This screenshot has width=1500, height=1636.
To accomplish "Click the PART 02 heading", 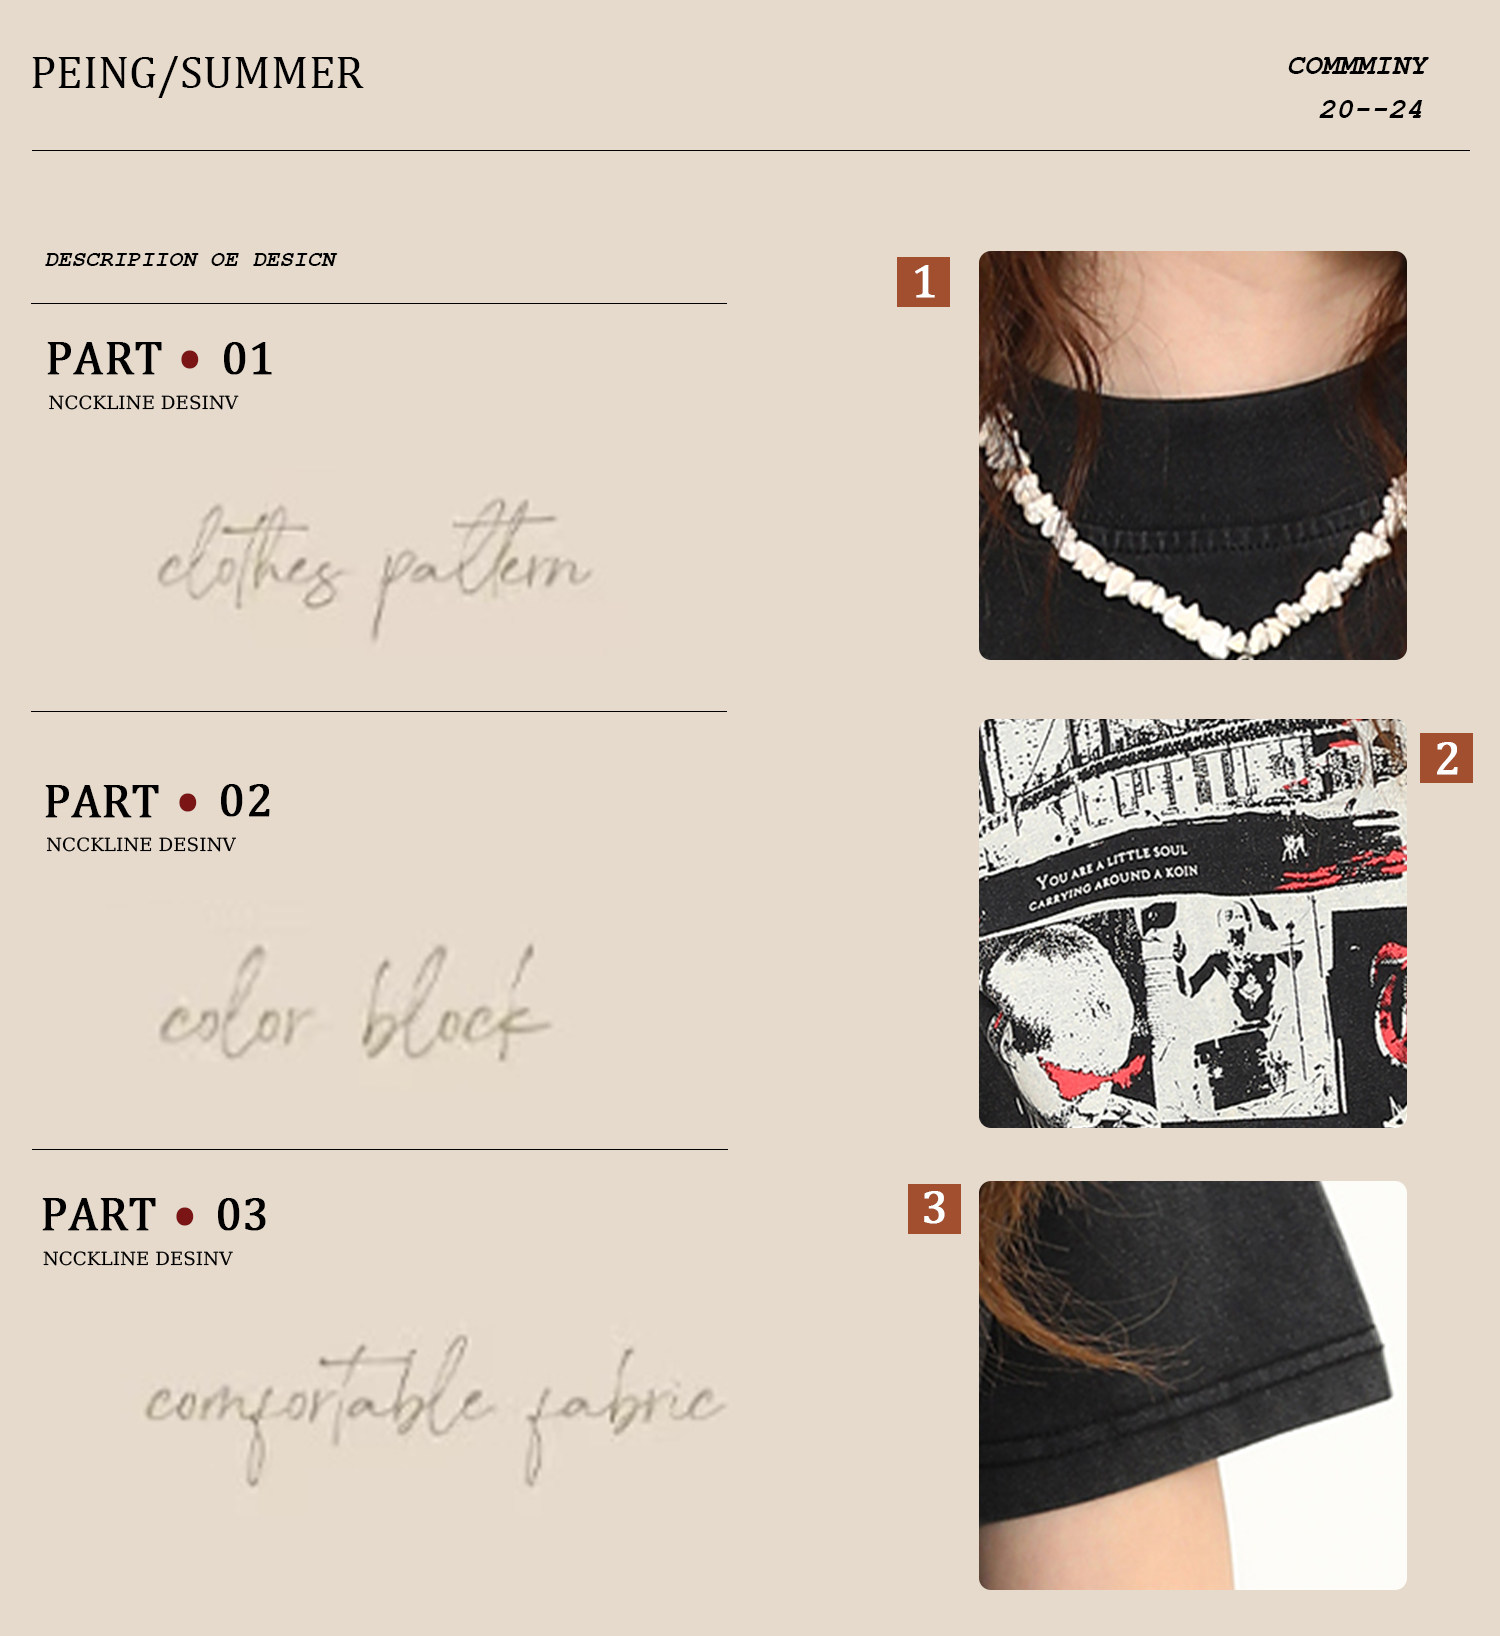I will tap(158, 801).
